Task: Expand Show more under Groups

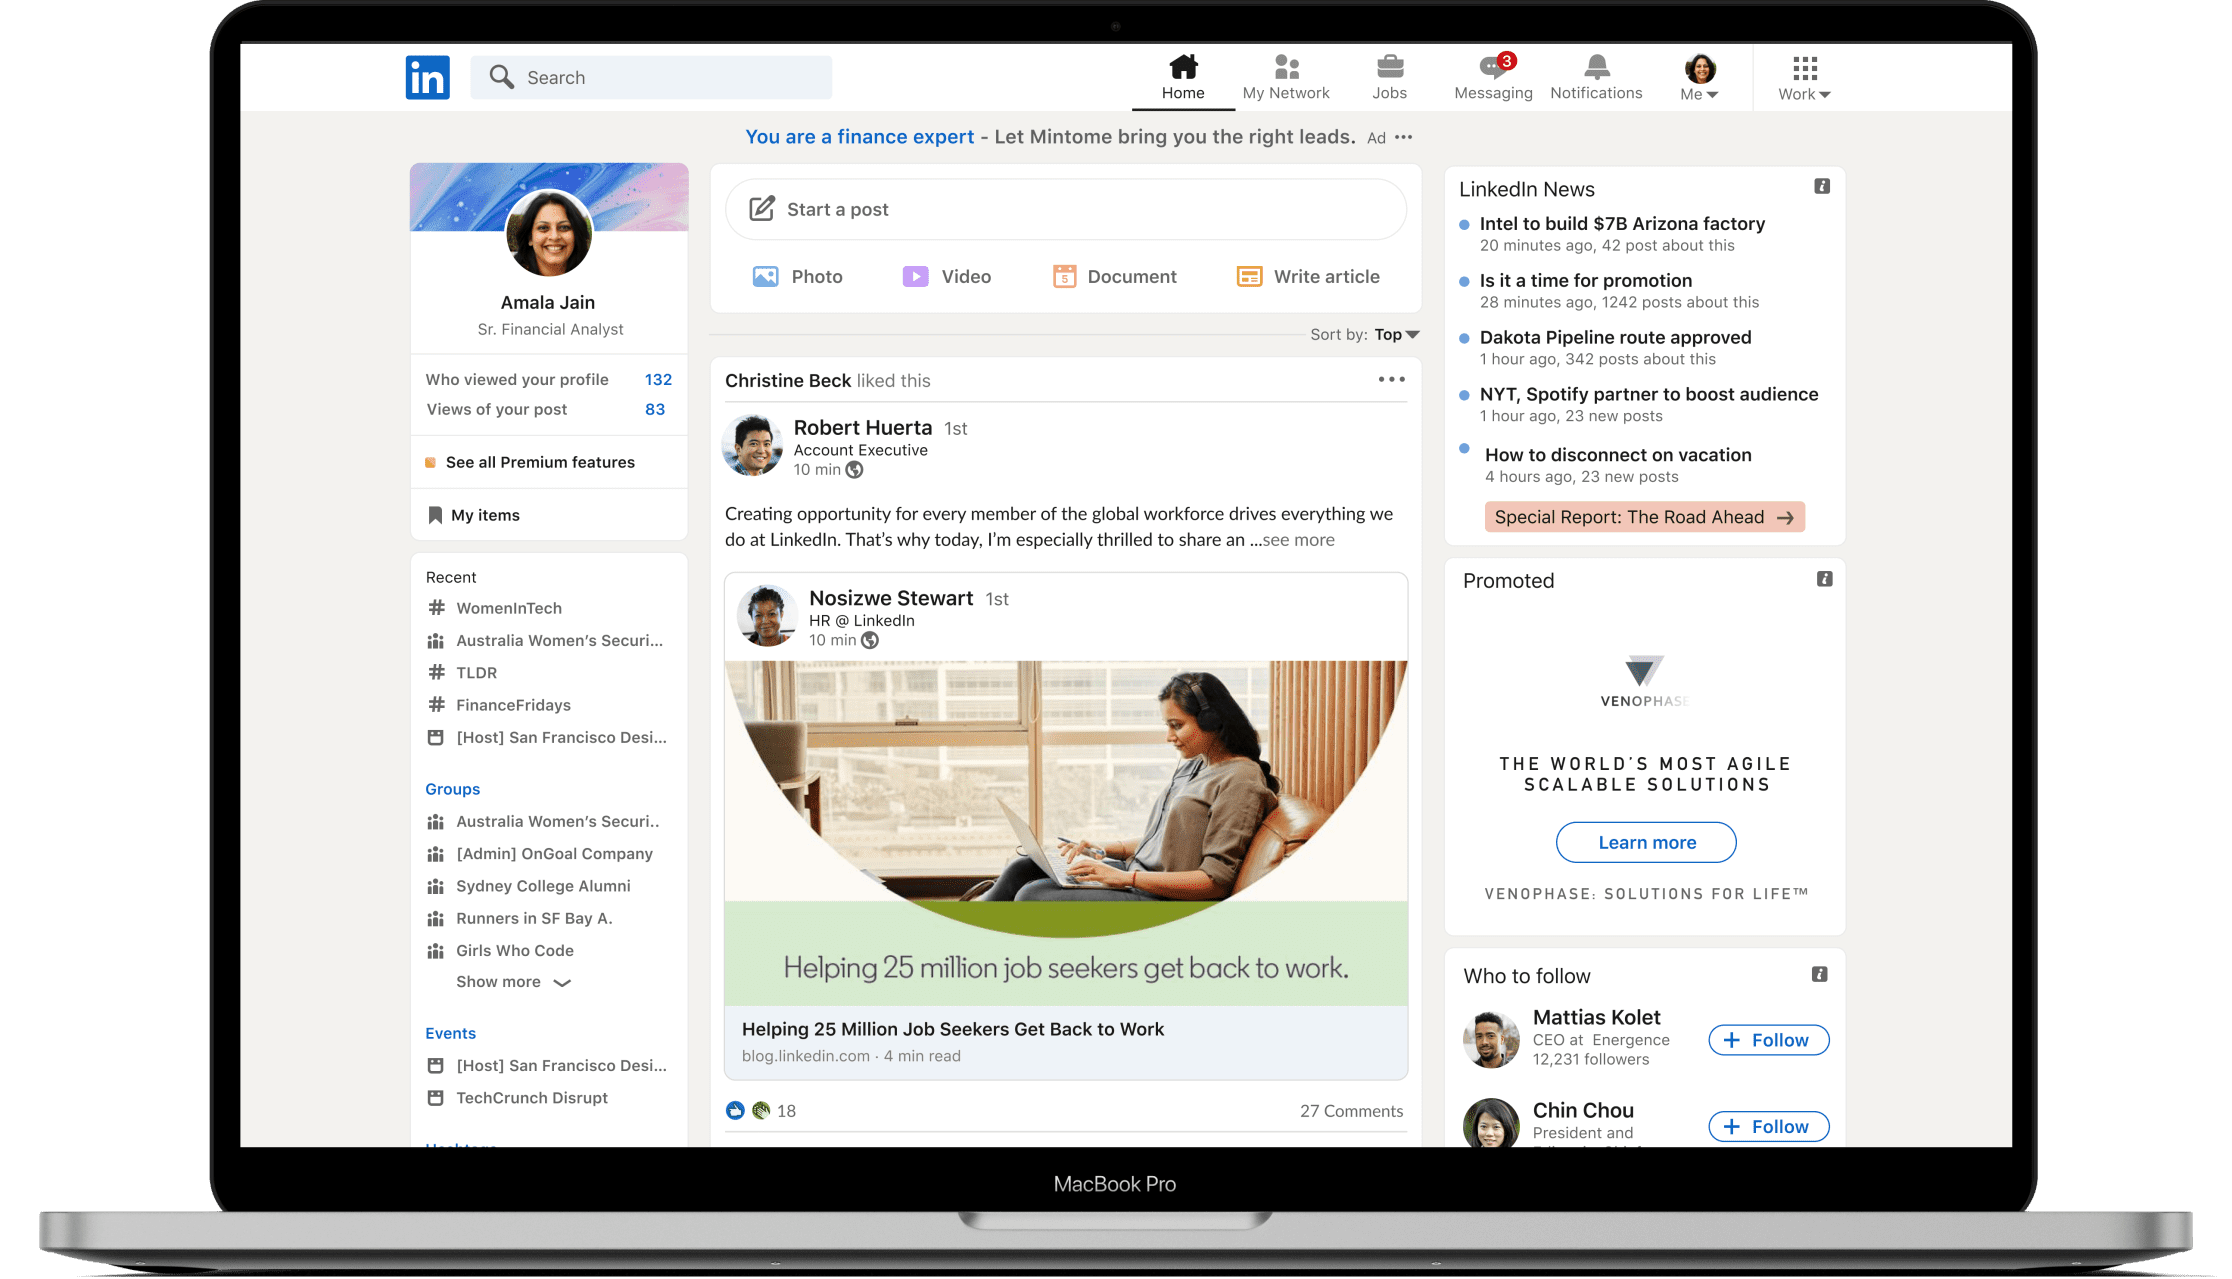Action: point(513,981)
